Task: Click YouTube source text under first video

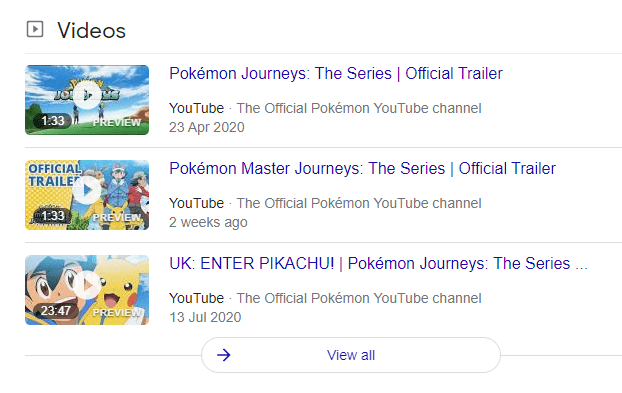Action: coord(196,108)
